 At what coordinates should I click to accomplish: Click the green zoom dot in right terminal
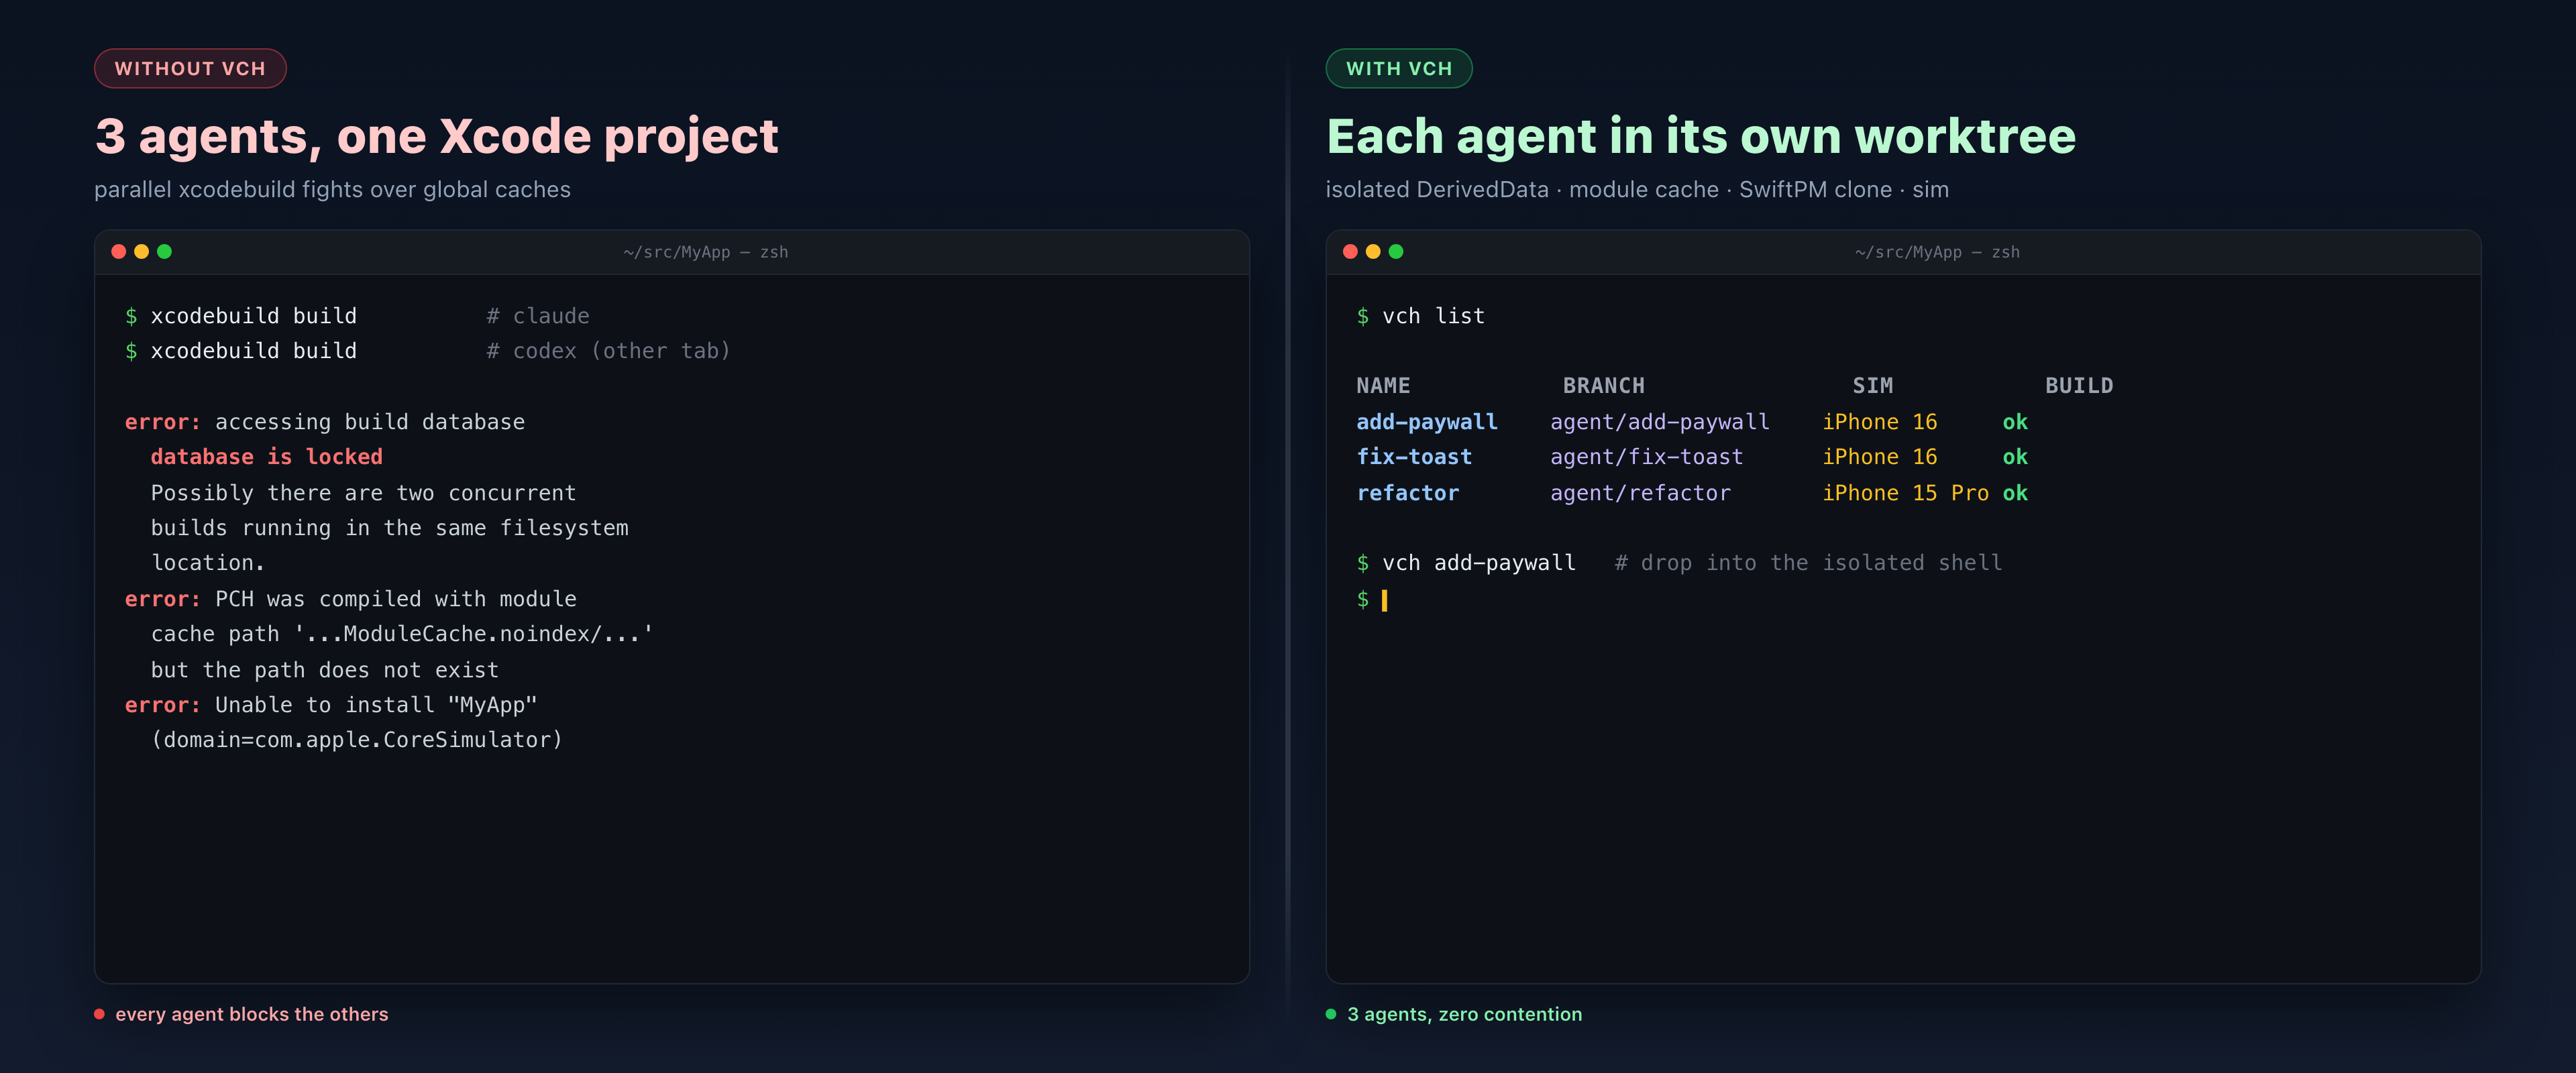click(x=1396, y=252)
